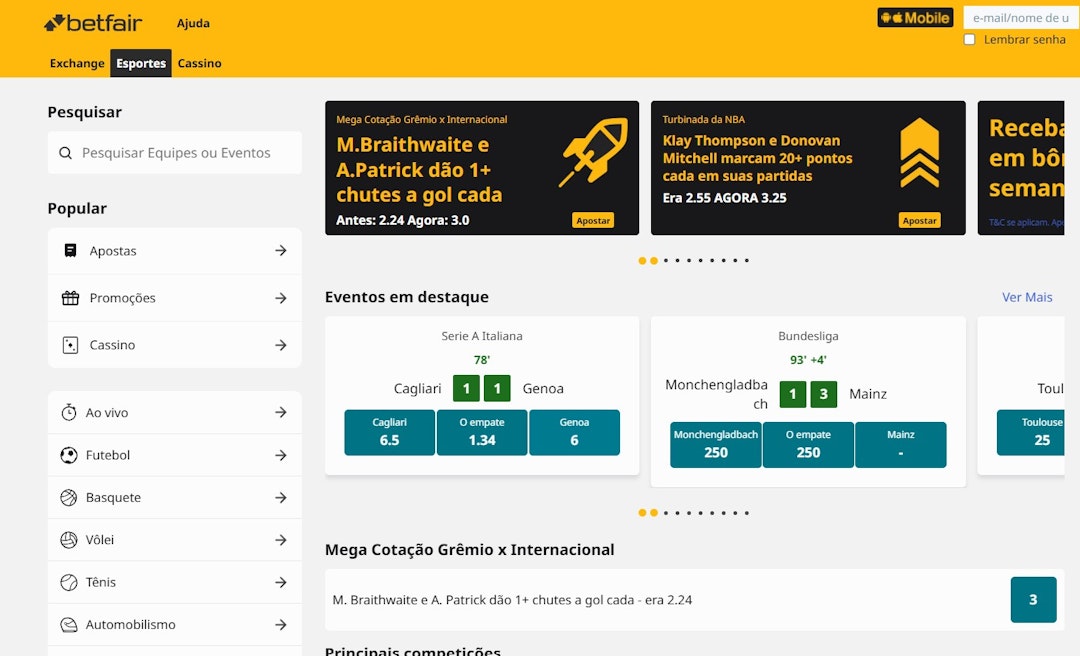The width and height of the screenshot is (1080, 656).
Task: Bet on Genoa at 6
Action: pyautogui.click(x=574, y=433)
